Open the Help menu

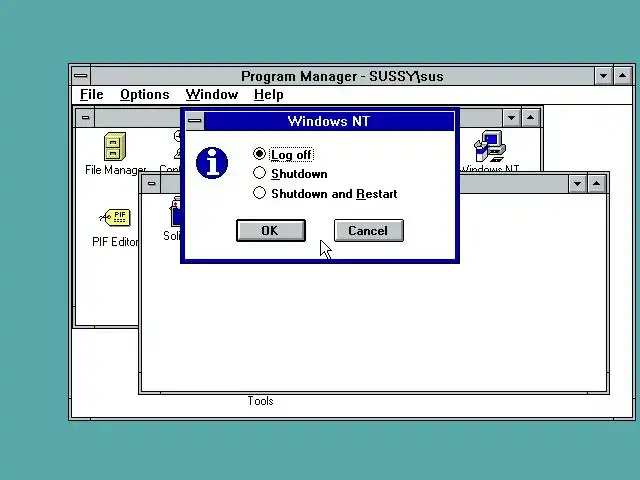click(268, 94)
